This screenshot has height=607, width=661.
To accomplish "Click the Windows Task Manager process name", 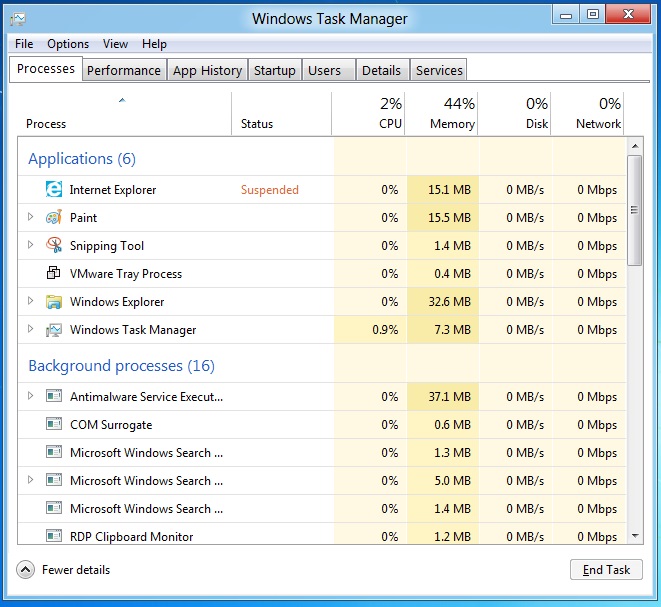I will click(x=133, y=330).
